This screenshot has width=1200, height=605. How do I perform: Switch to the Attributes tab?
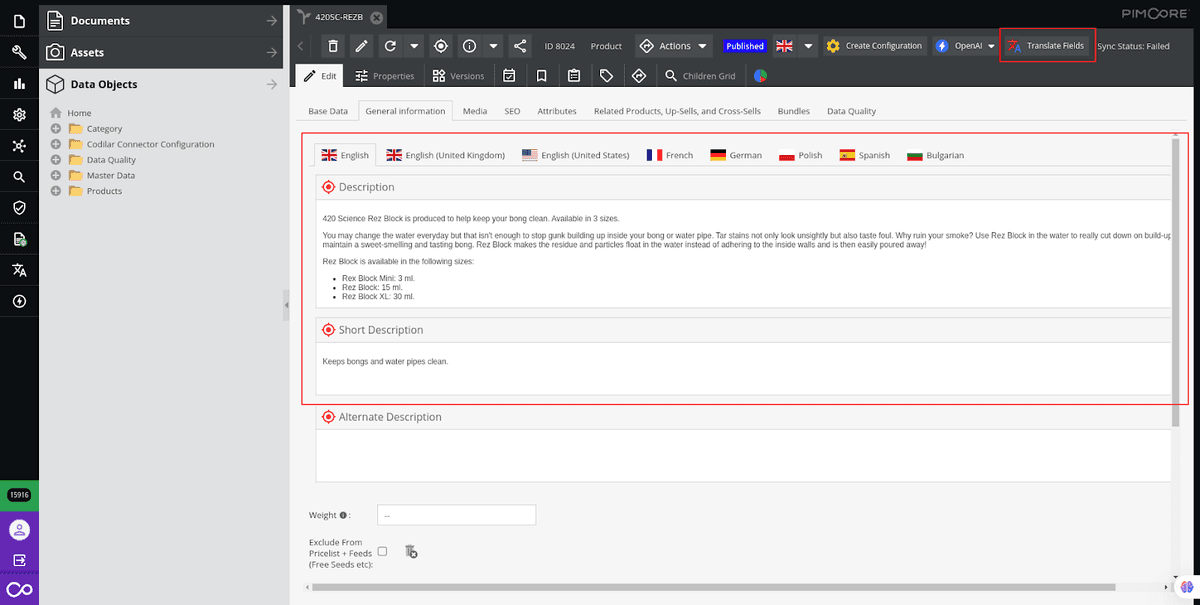557,111
